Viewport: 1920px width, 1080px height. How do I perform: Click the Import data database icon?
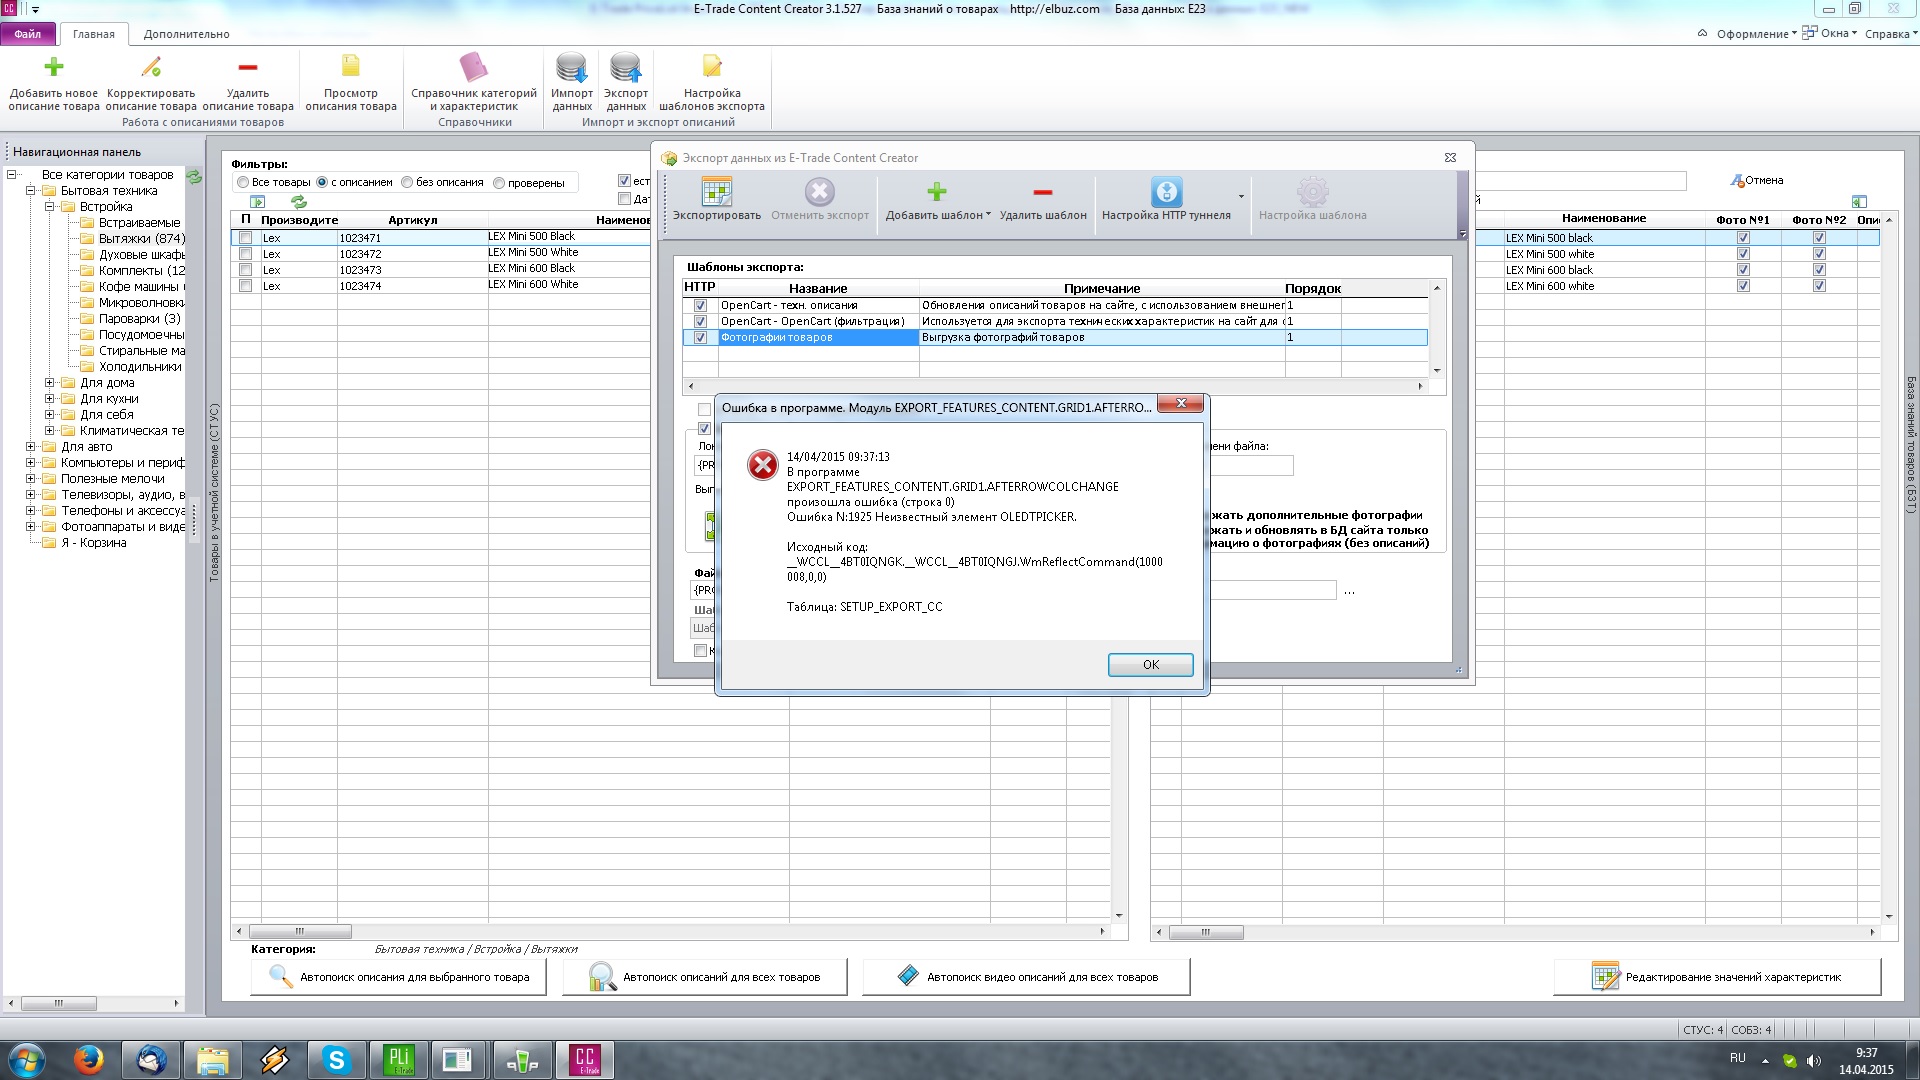(x=572, y=67)
